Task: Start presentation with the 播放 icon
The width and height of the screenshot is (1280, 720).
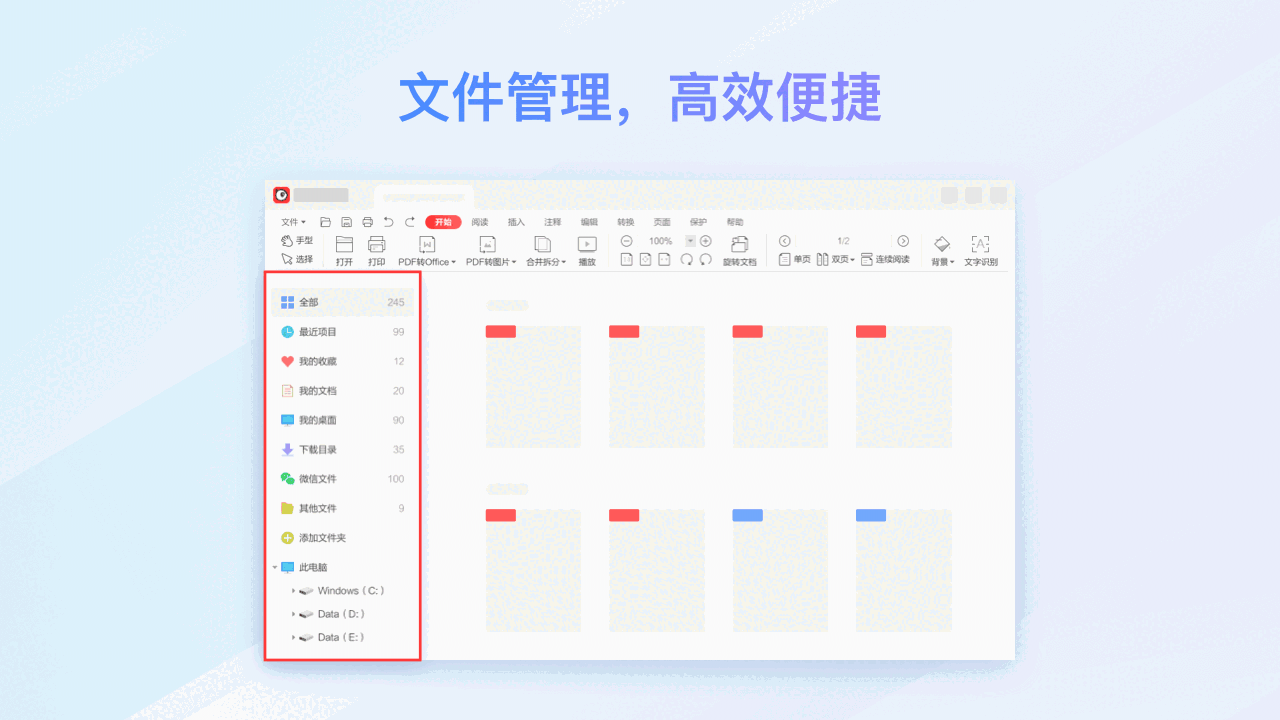Action: pos(586,247)
